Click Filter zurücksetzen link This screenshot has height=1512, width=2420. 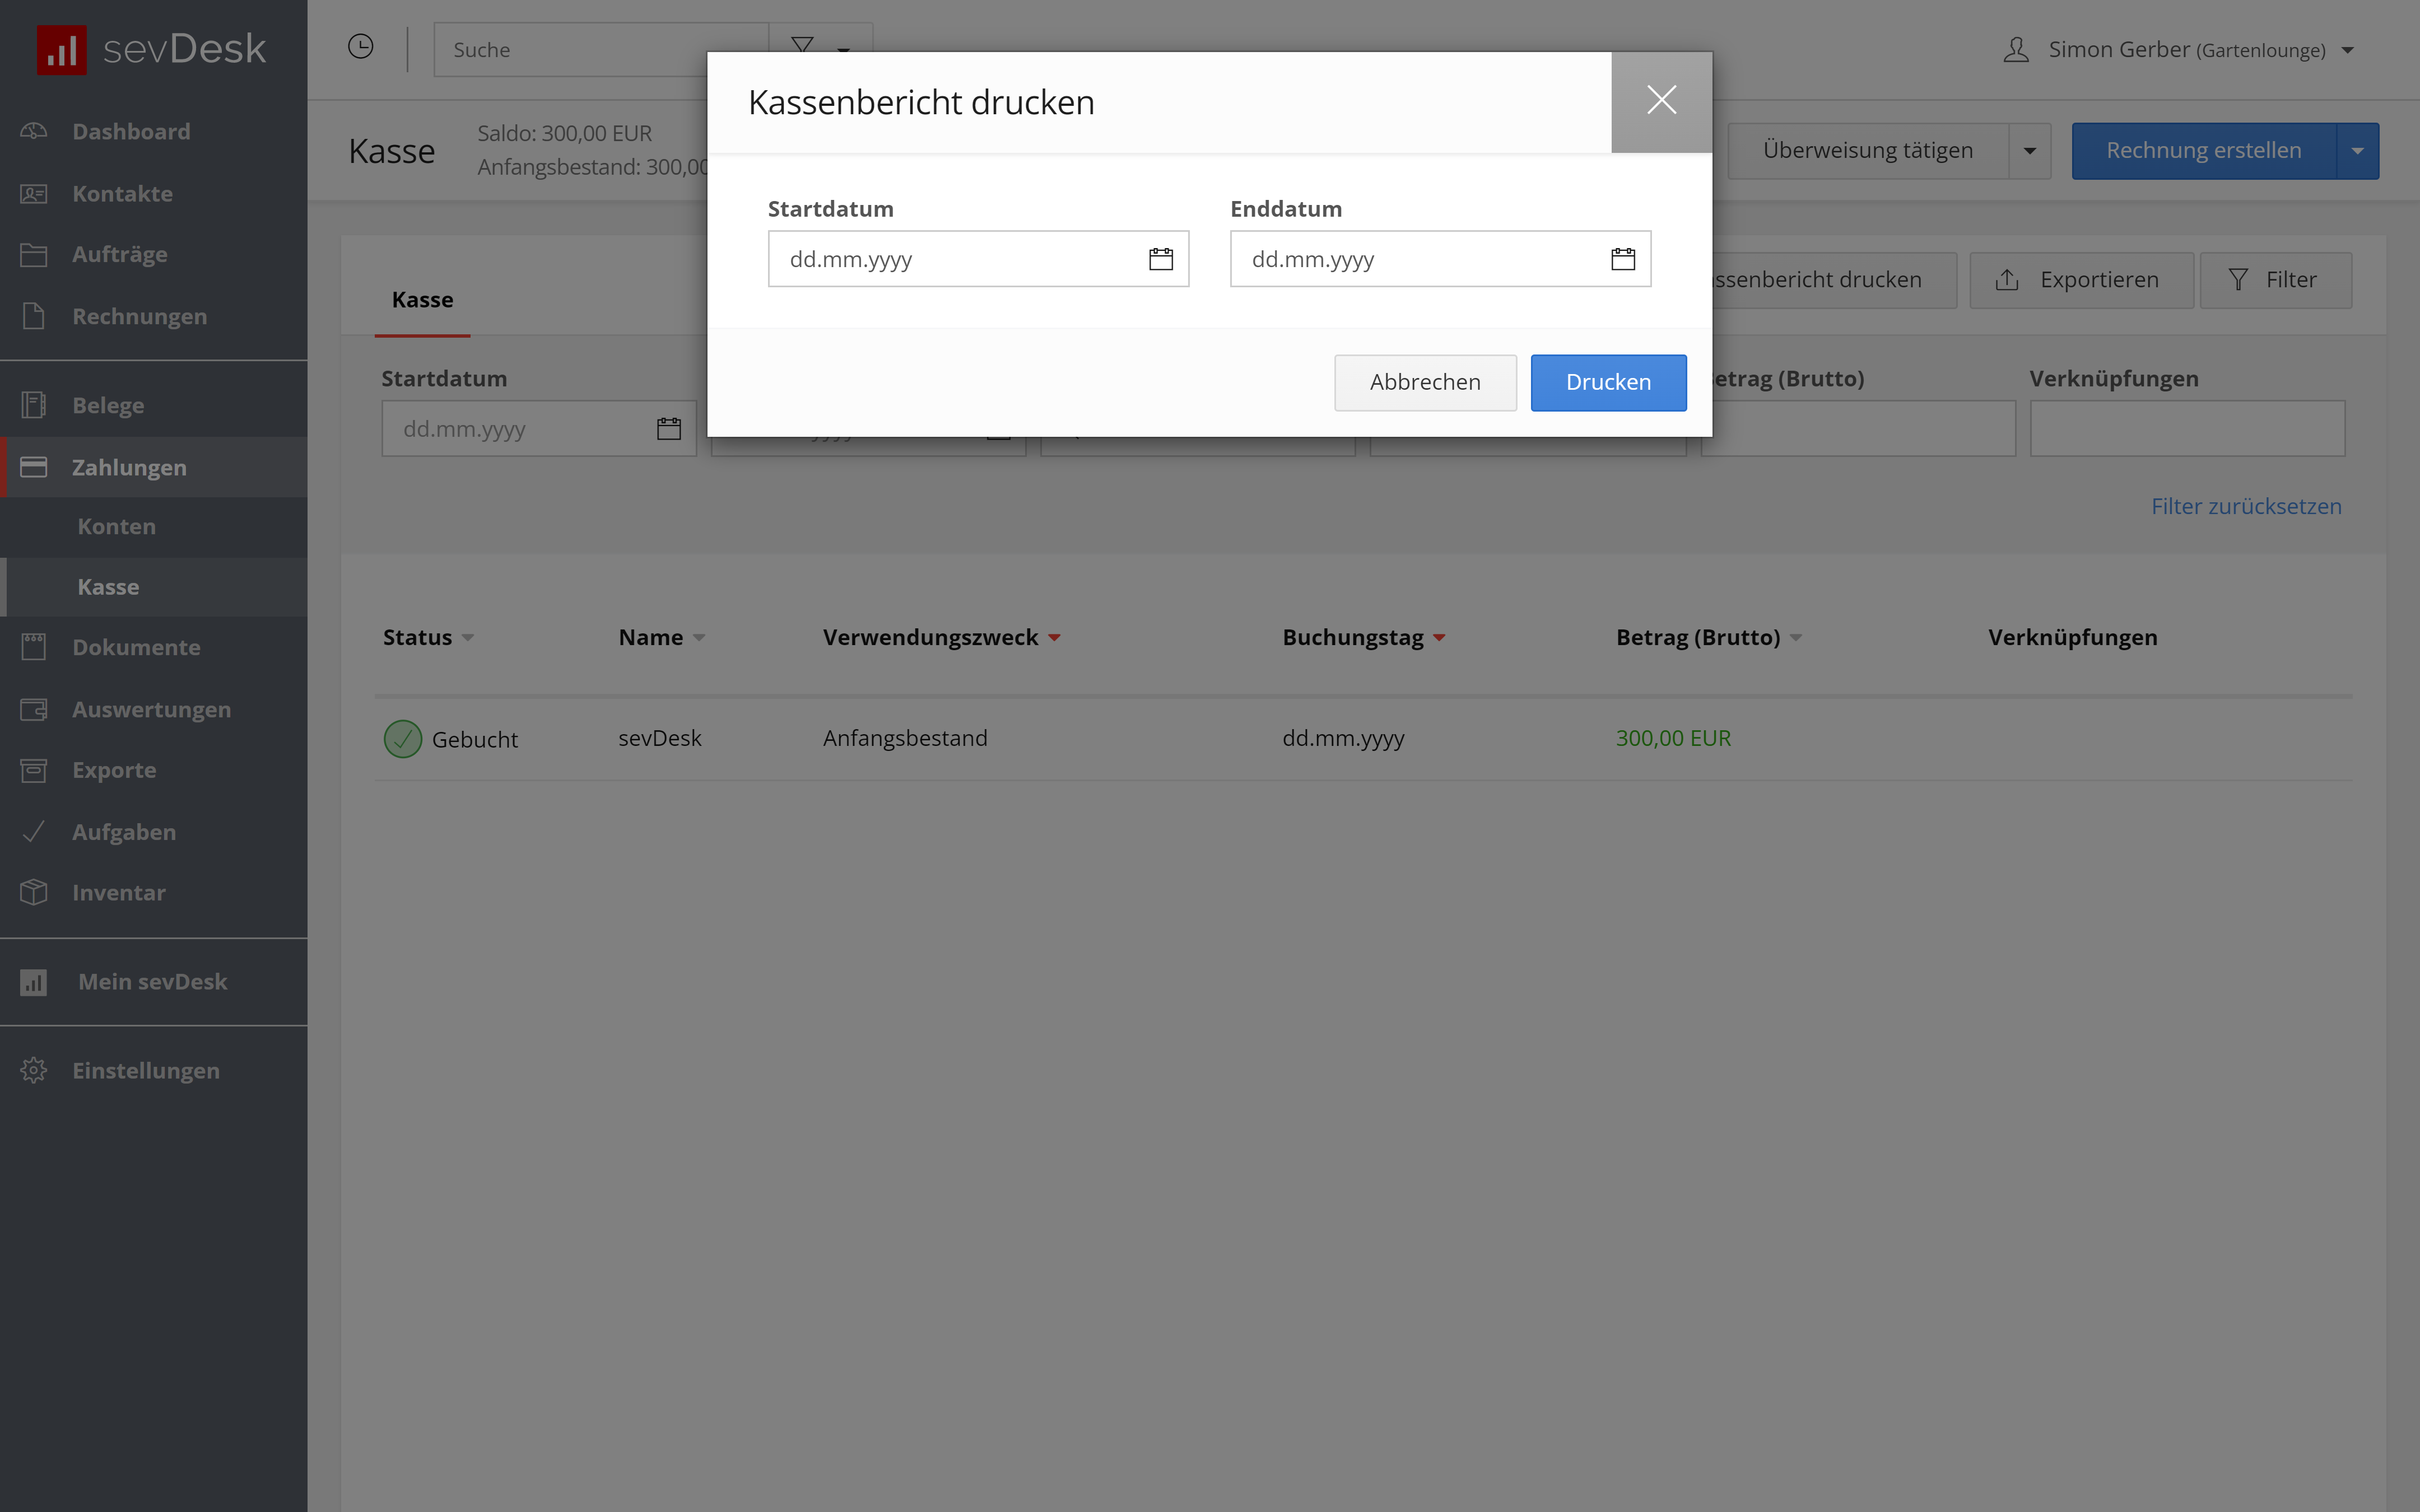(x=2246, y=506)
